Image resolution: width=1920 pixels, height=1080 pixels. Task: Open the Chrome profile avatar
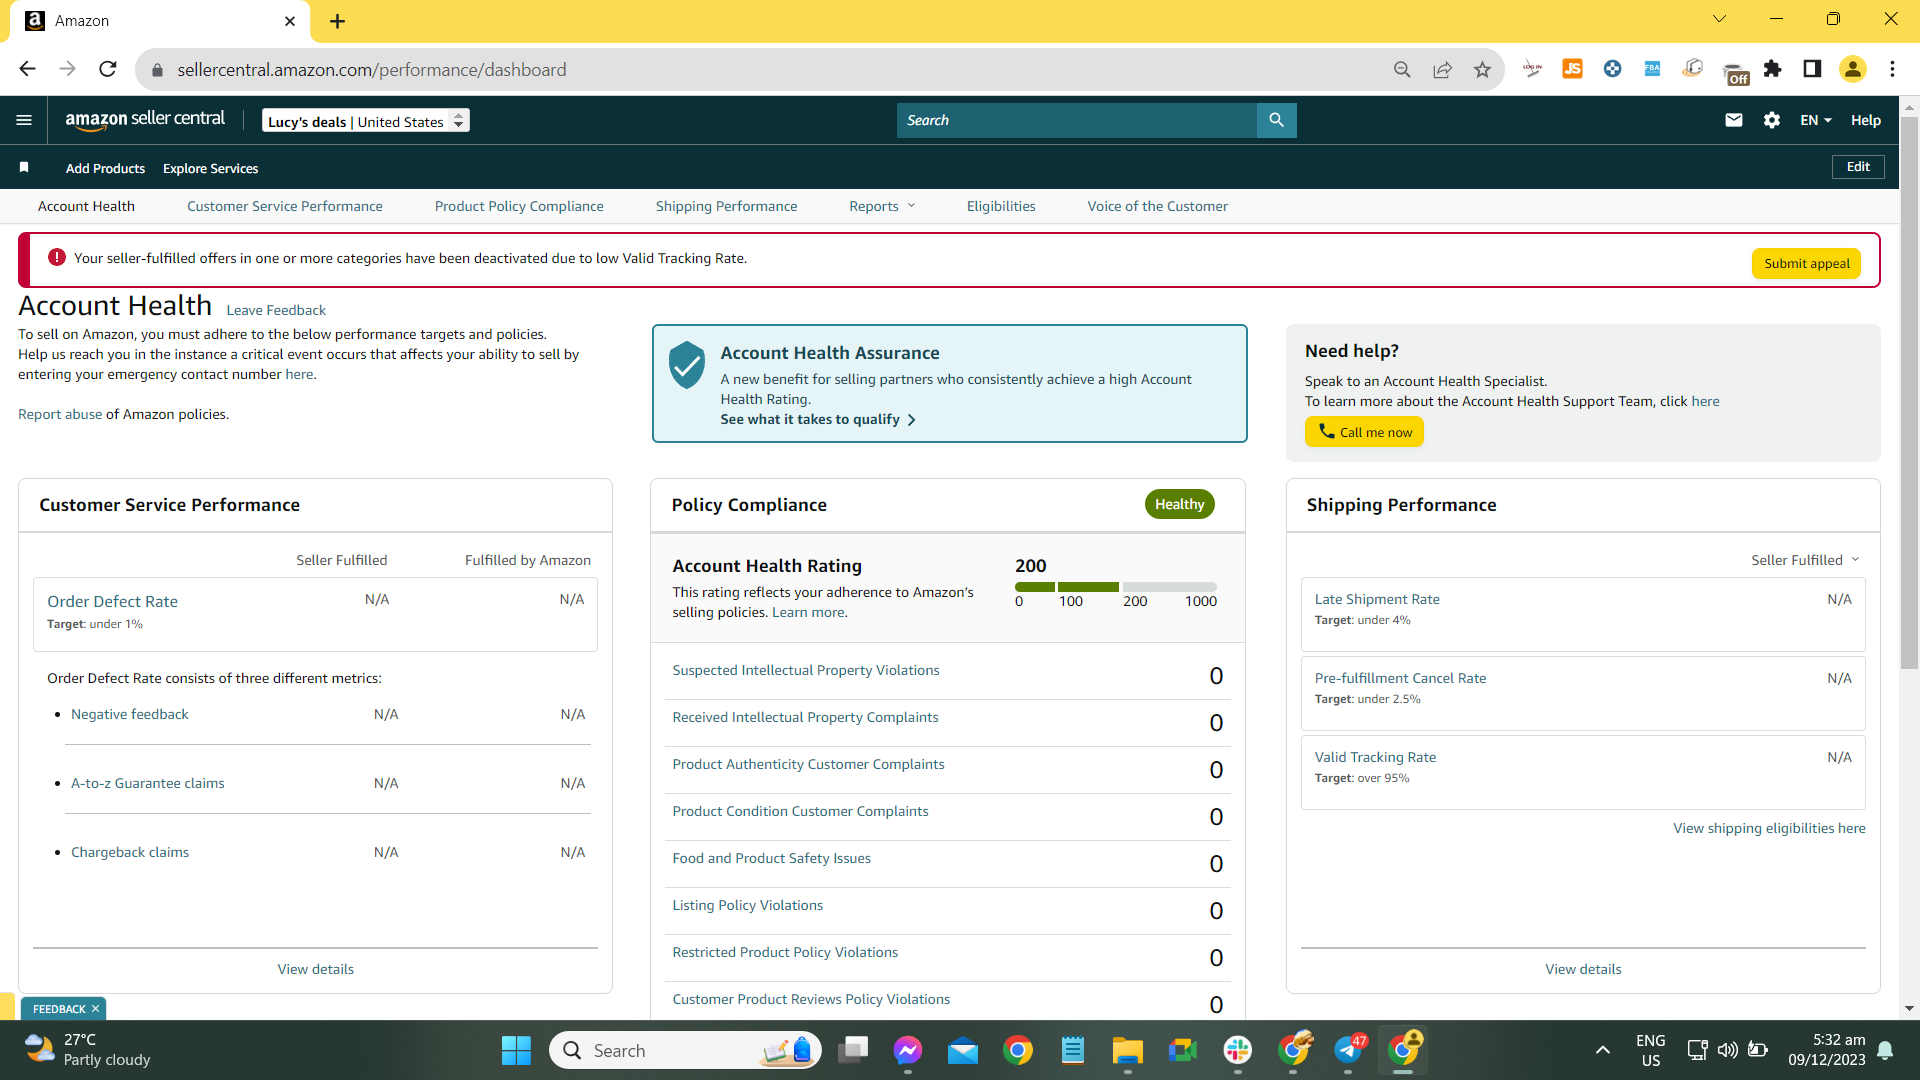point(1853,68)
